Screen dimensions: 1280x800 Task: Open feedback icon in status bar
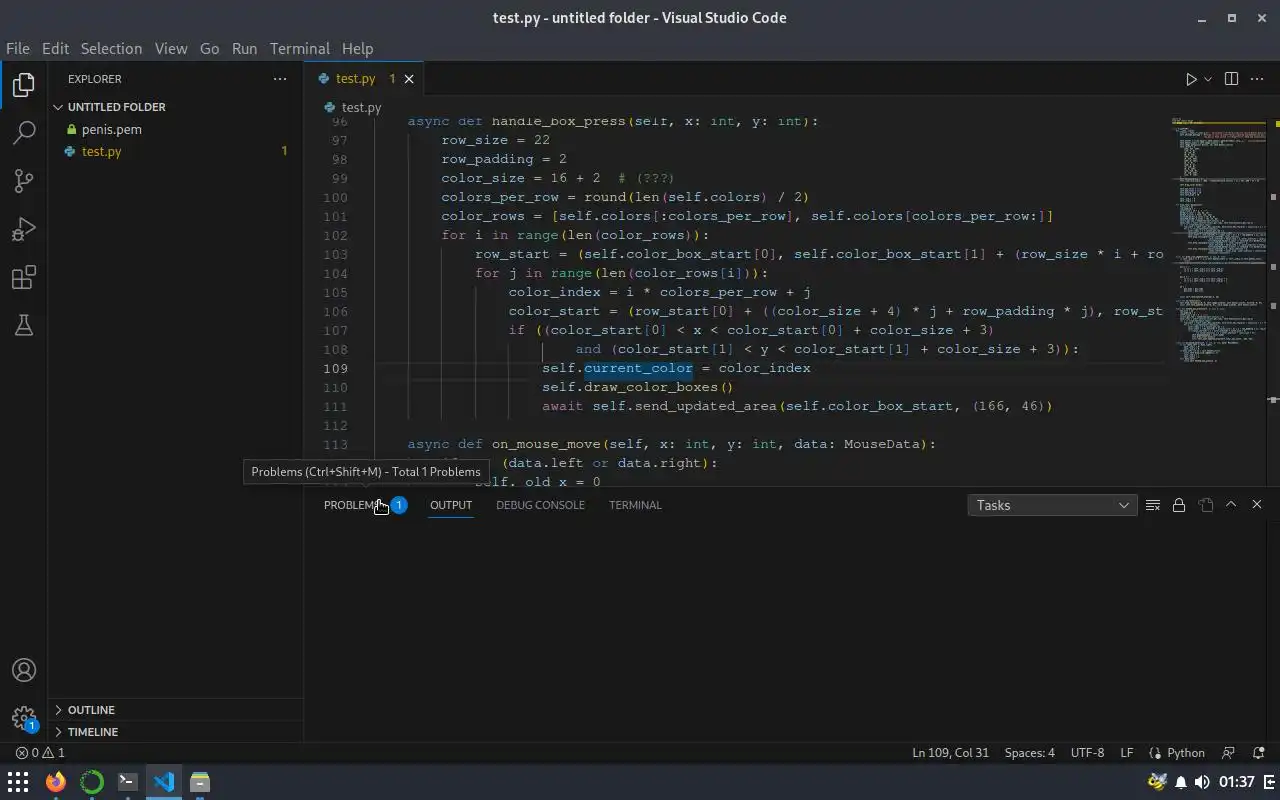point(1229,753)
